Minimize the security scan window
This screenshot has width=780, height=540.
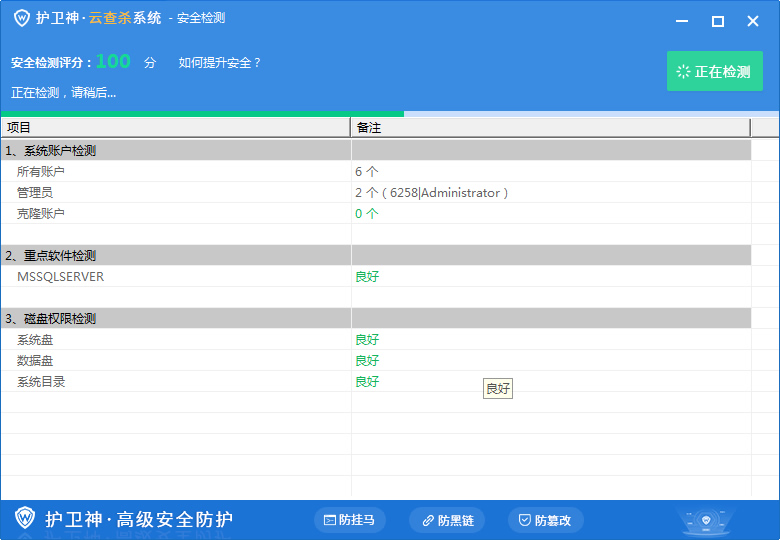(x=682, y=21)
